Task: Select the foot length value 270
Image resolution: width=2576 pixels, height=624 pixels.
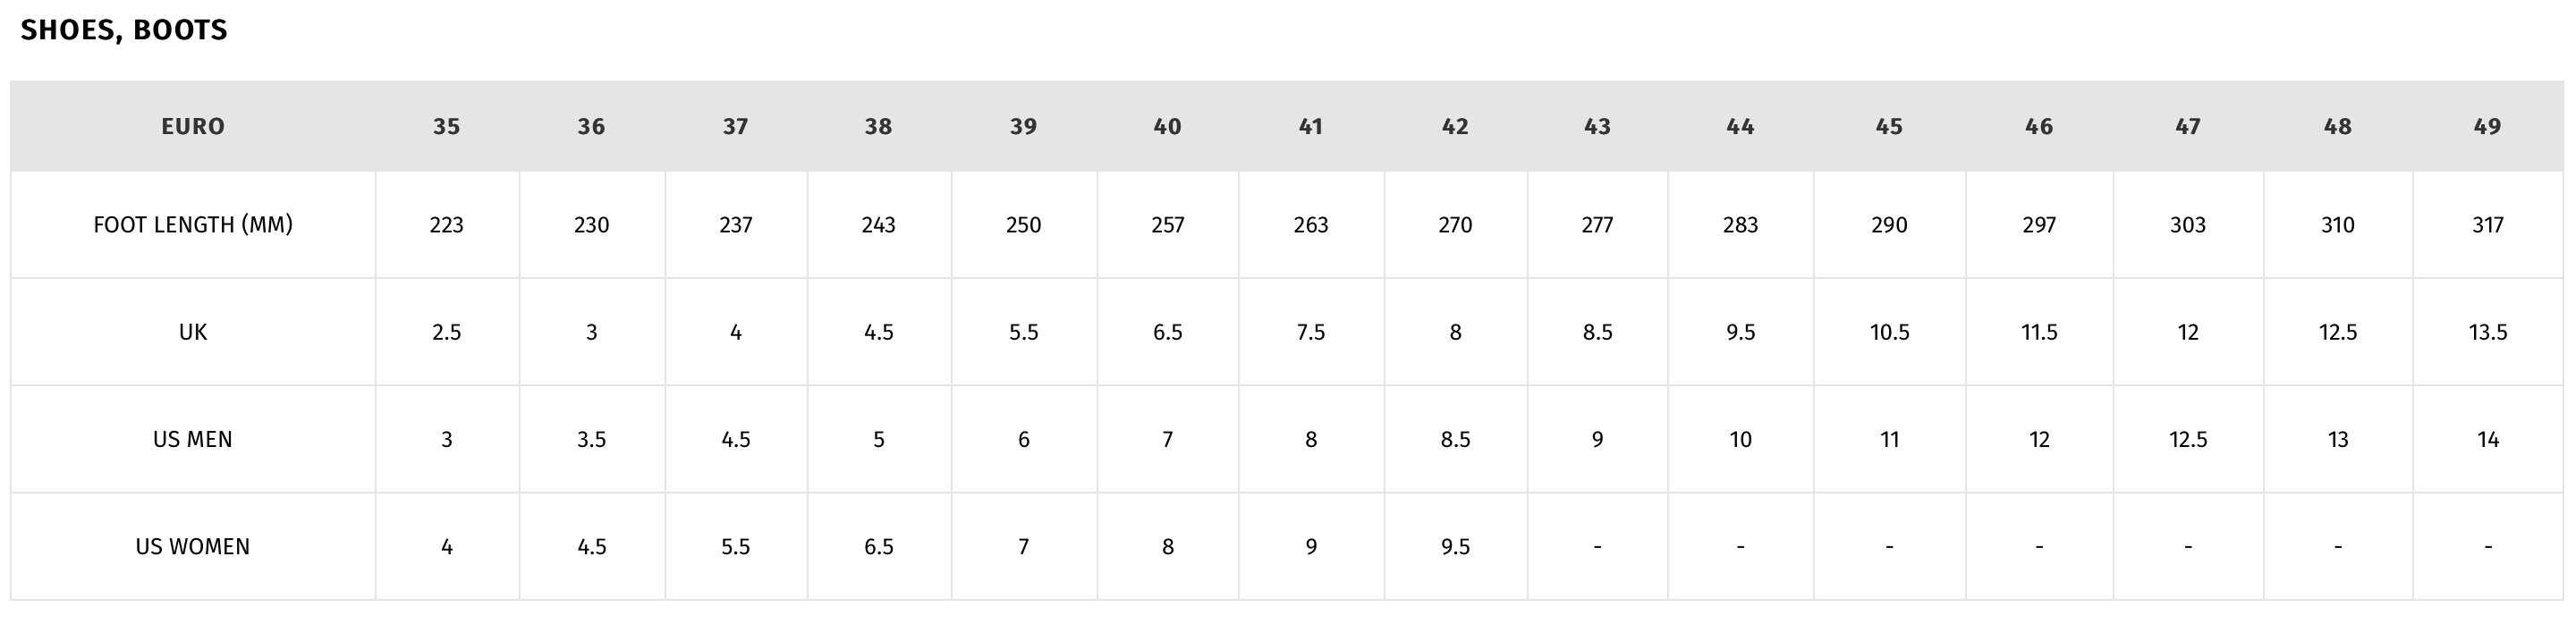Action: tap(1455, 225)
